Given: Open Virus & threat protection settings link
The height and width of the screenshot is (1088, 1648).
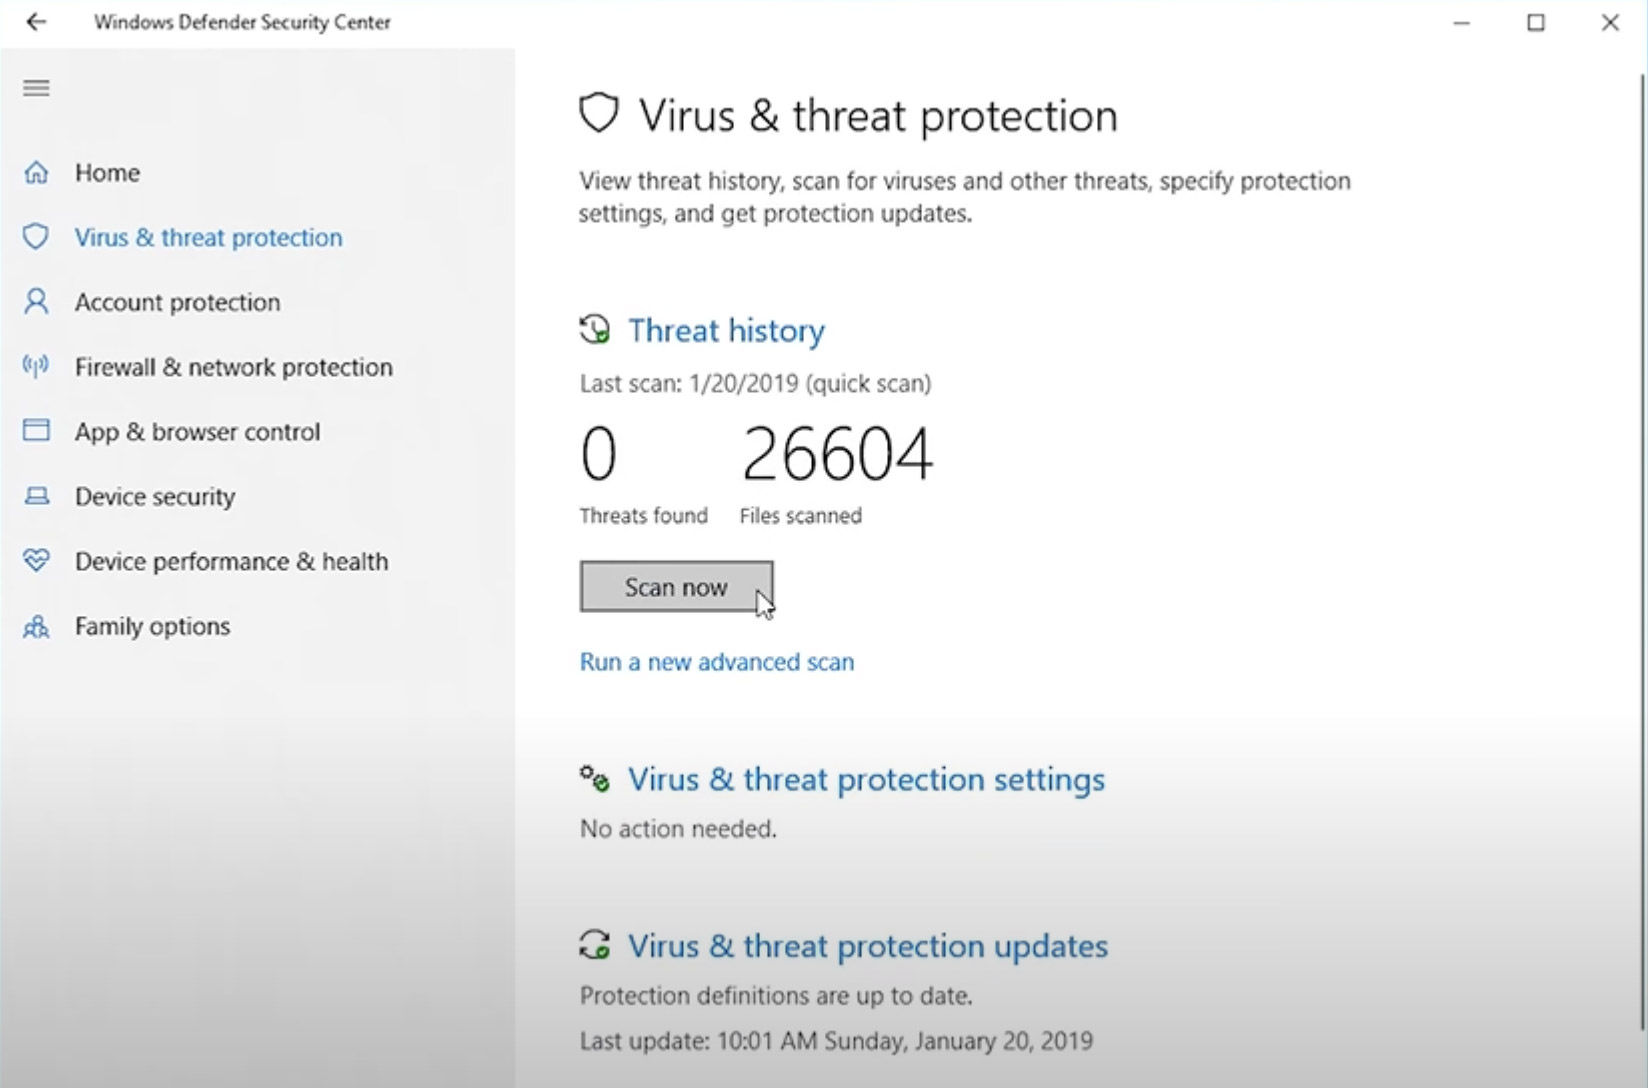Looking at the screenshot, I should (866, 779).
